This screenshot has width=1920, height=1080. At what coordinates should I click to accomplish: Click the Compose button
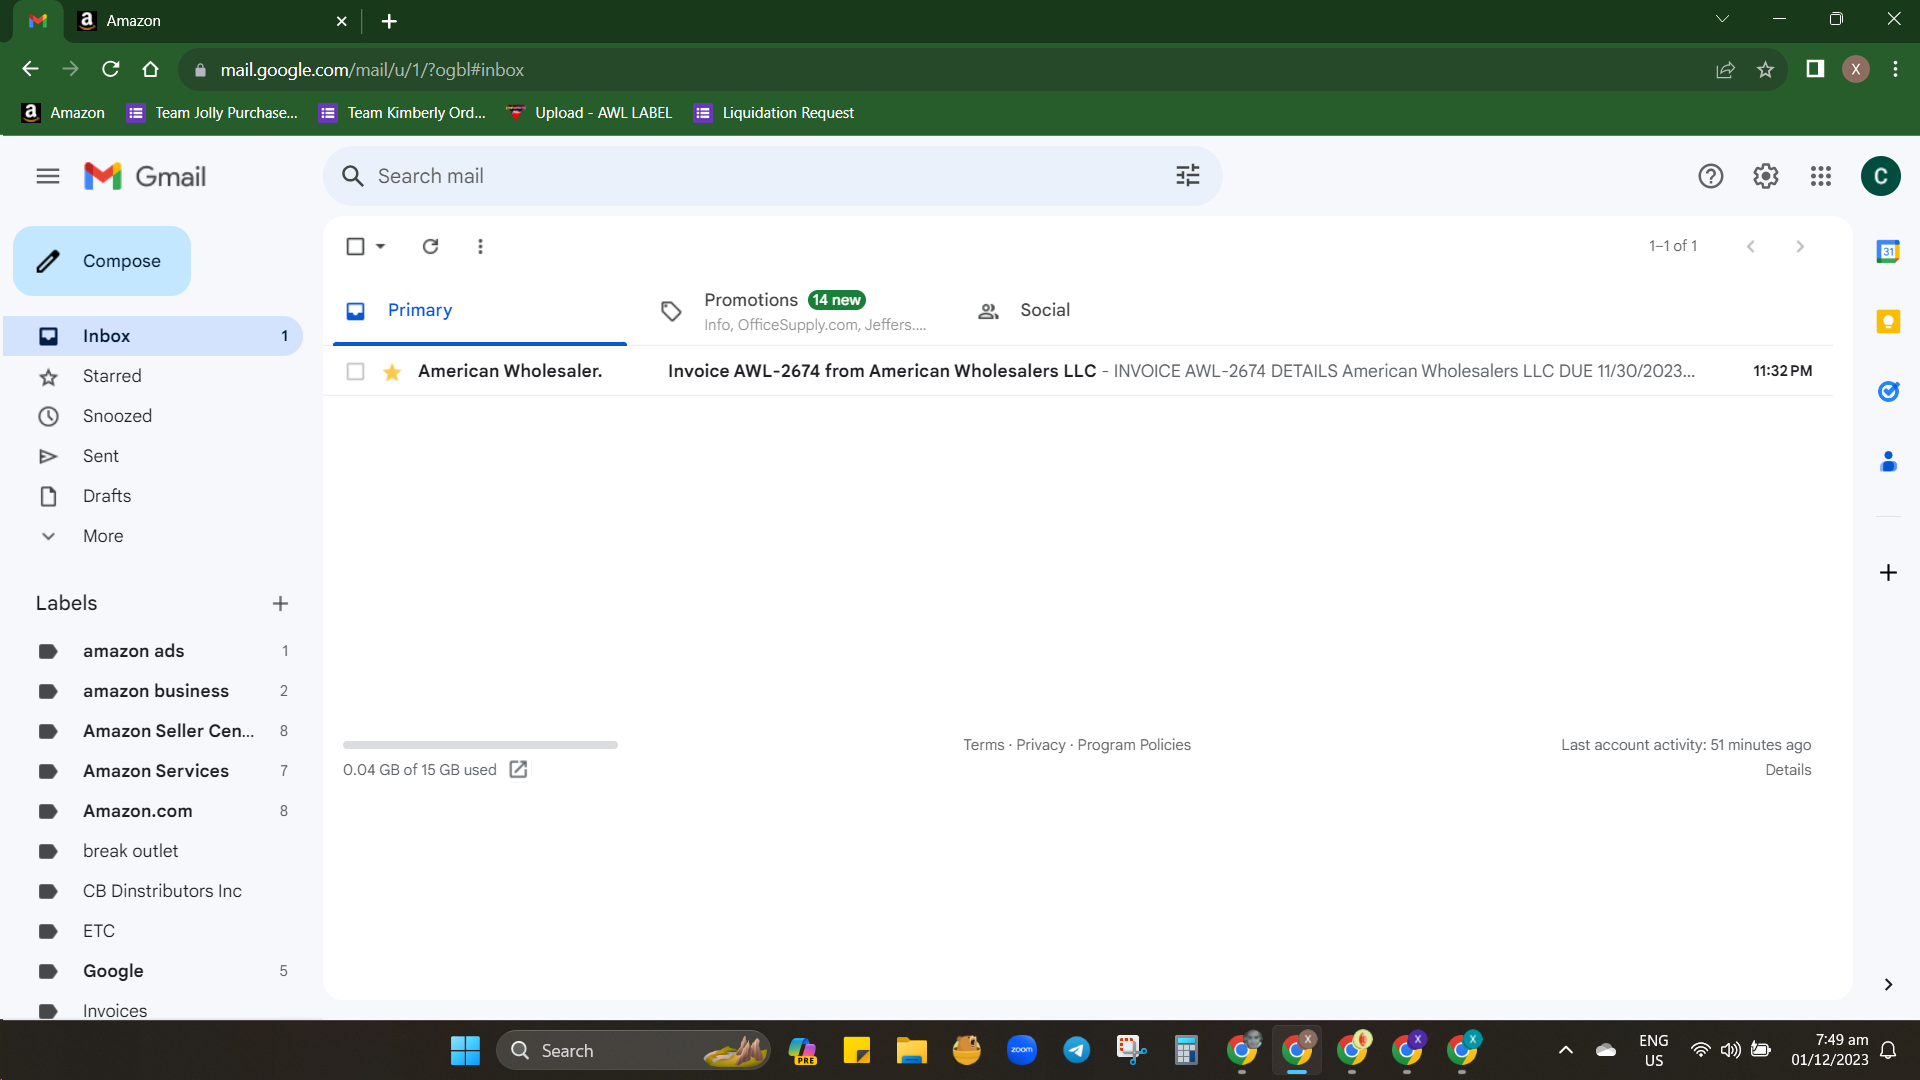pos(102,261)
